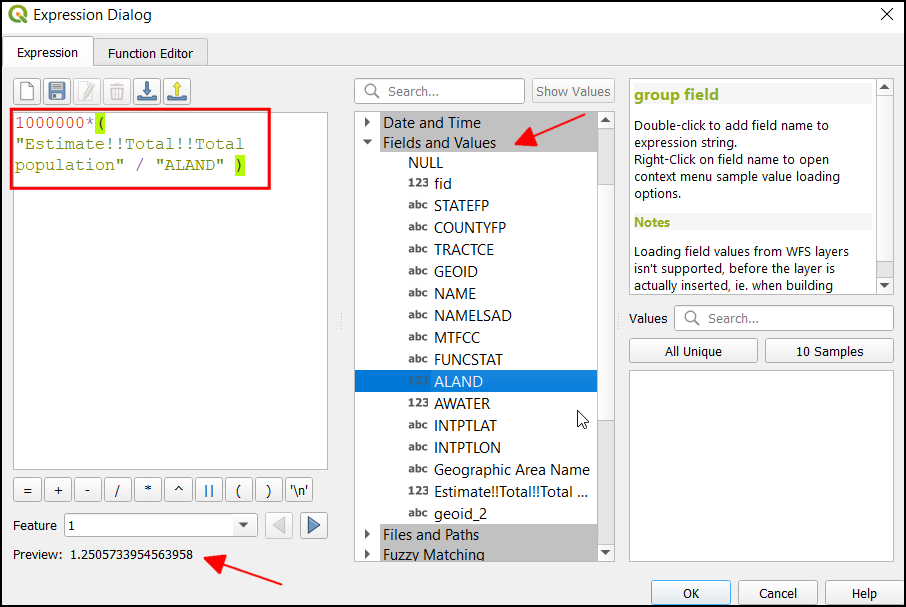The width and height of the screenshot is (906, 607).
Task: Insert the string concatenation || operator
Action: coord(208,490)
